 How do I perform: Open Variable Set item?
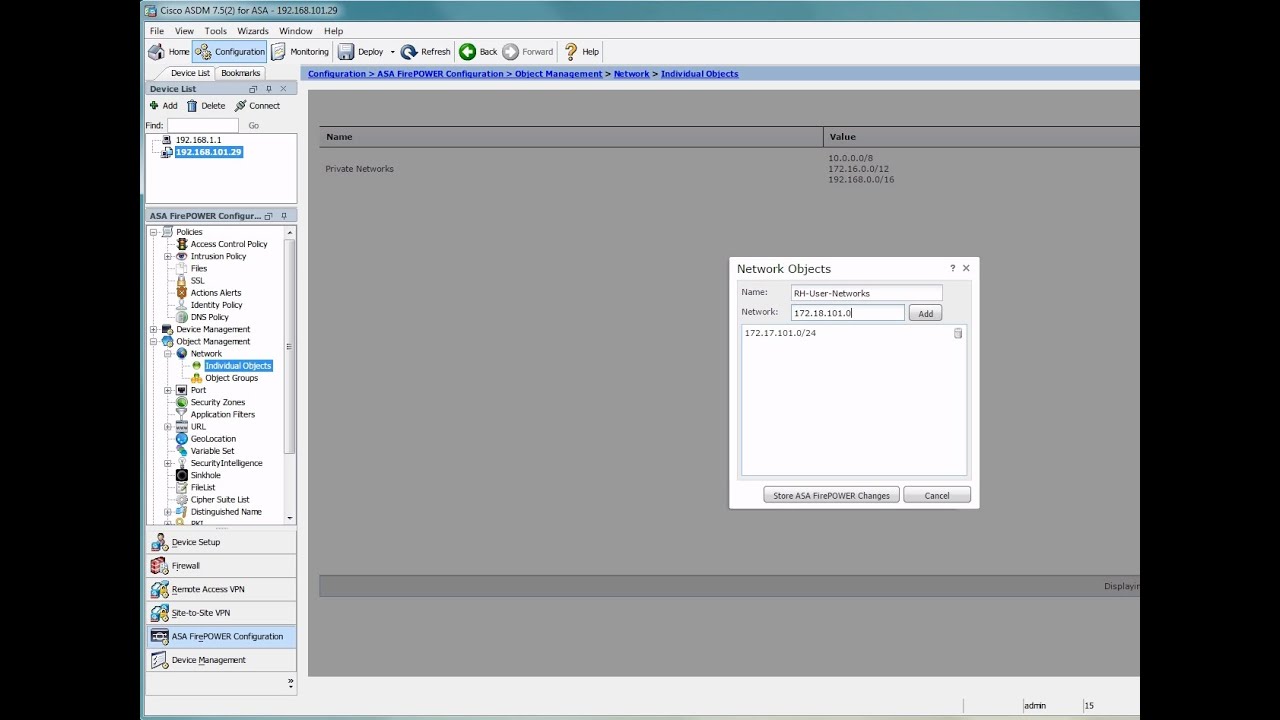point(212,451)
